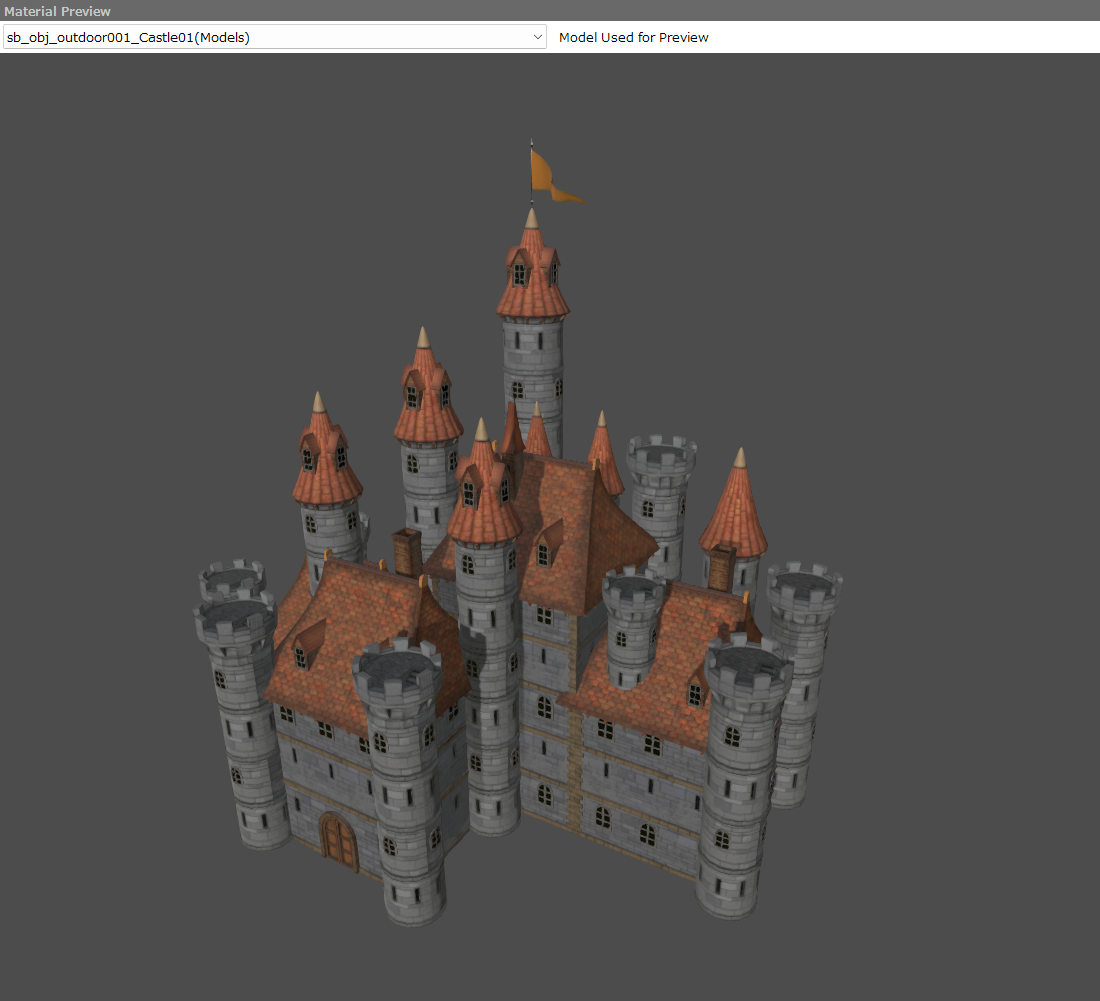1100x1001 pixels.
Task: Click the wooden arched castle door
Action: click(339, 840)
